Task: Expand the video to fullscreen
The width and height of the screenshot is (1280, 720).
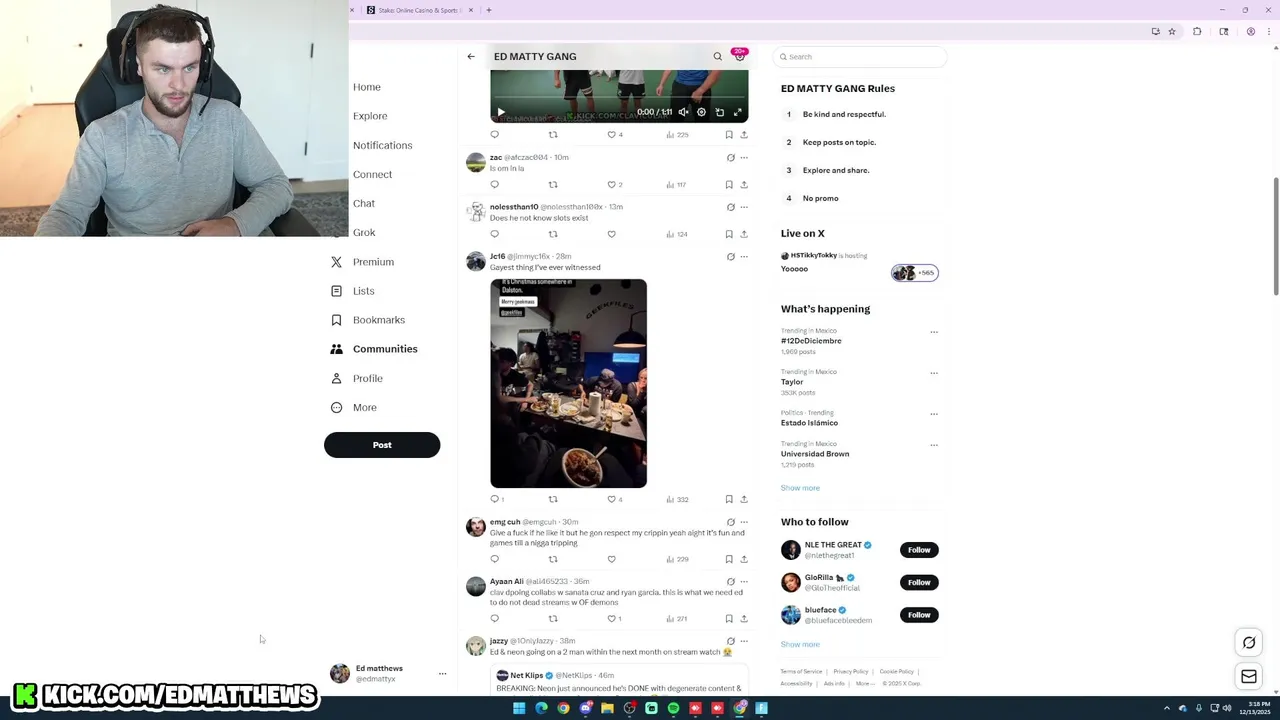Action: coord(738,112)
